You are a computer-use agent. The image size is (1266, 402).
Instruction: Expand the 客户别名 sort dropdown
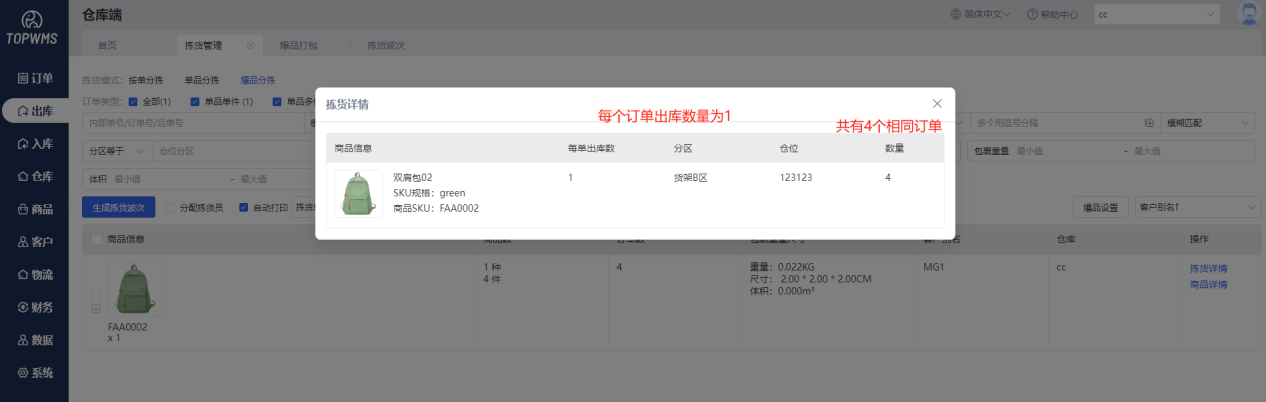[1197, 207]
